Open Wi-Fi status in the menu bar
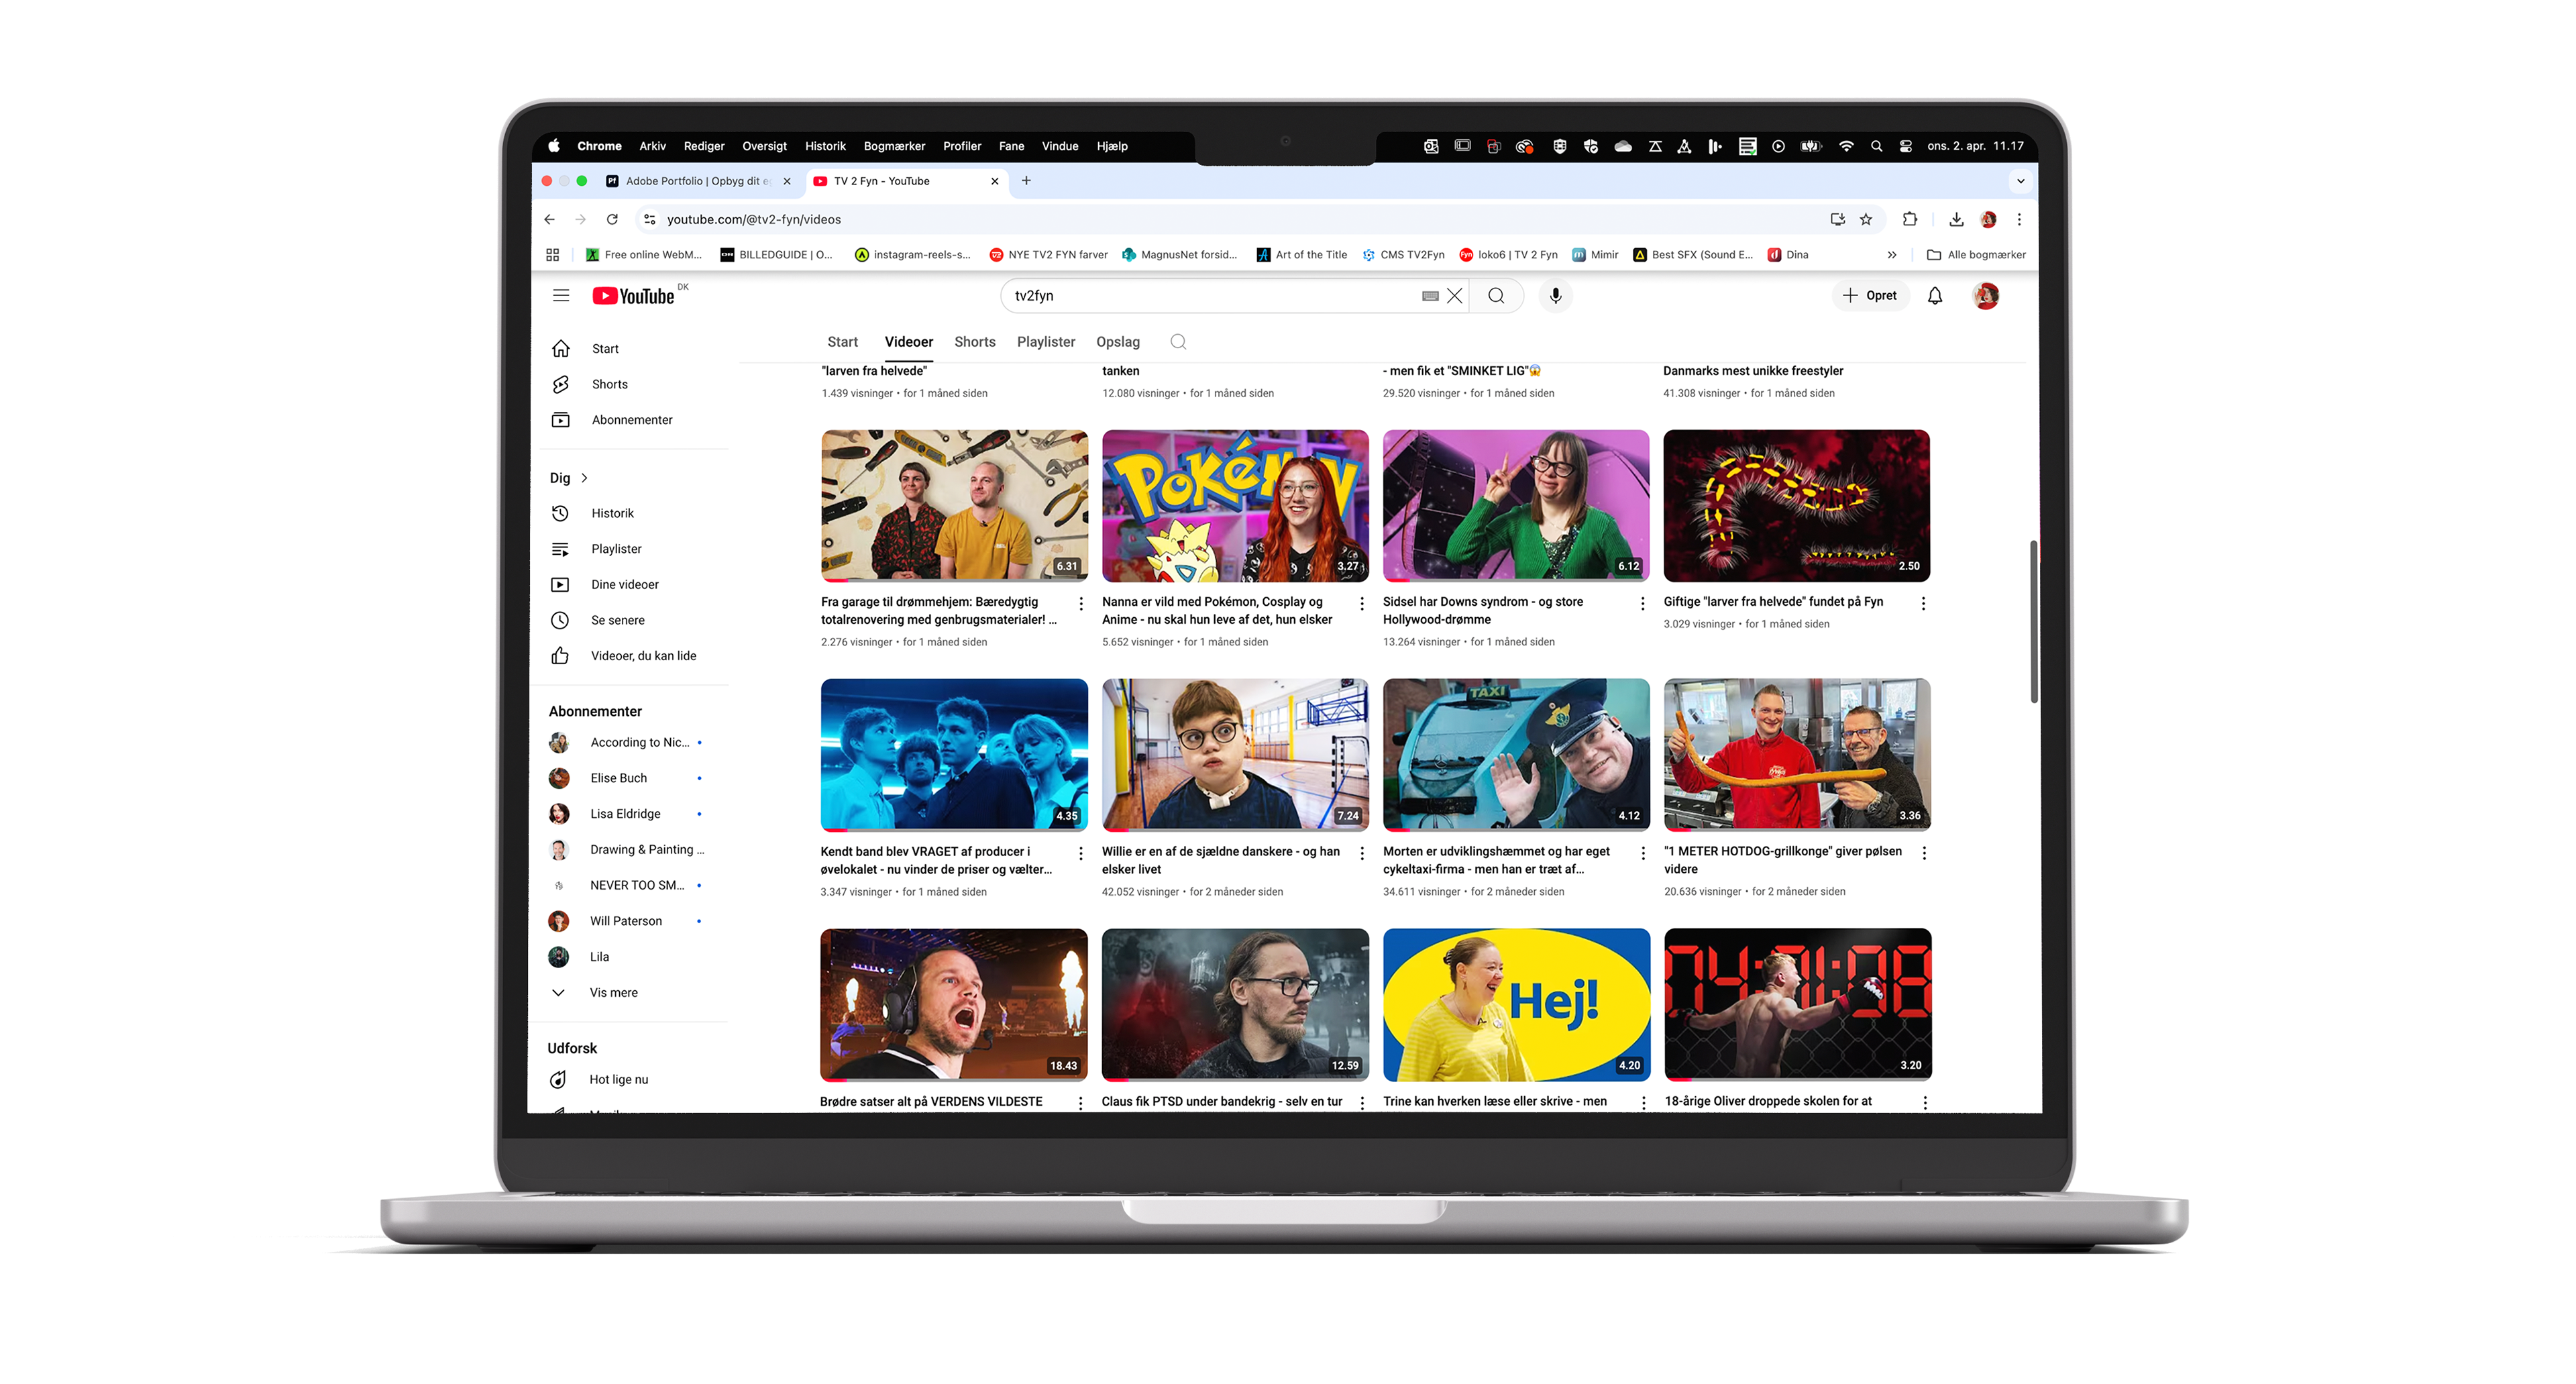Screen dimensions: 2576x1384 pos(1846,146)
